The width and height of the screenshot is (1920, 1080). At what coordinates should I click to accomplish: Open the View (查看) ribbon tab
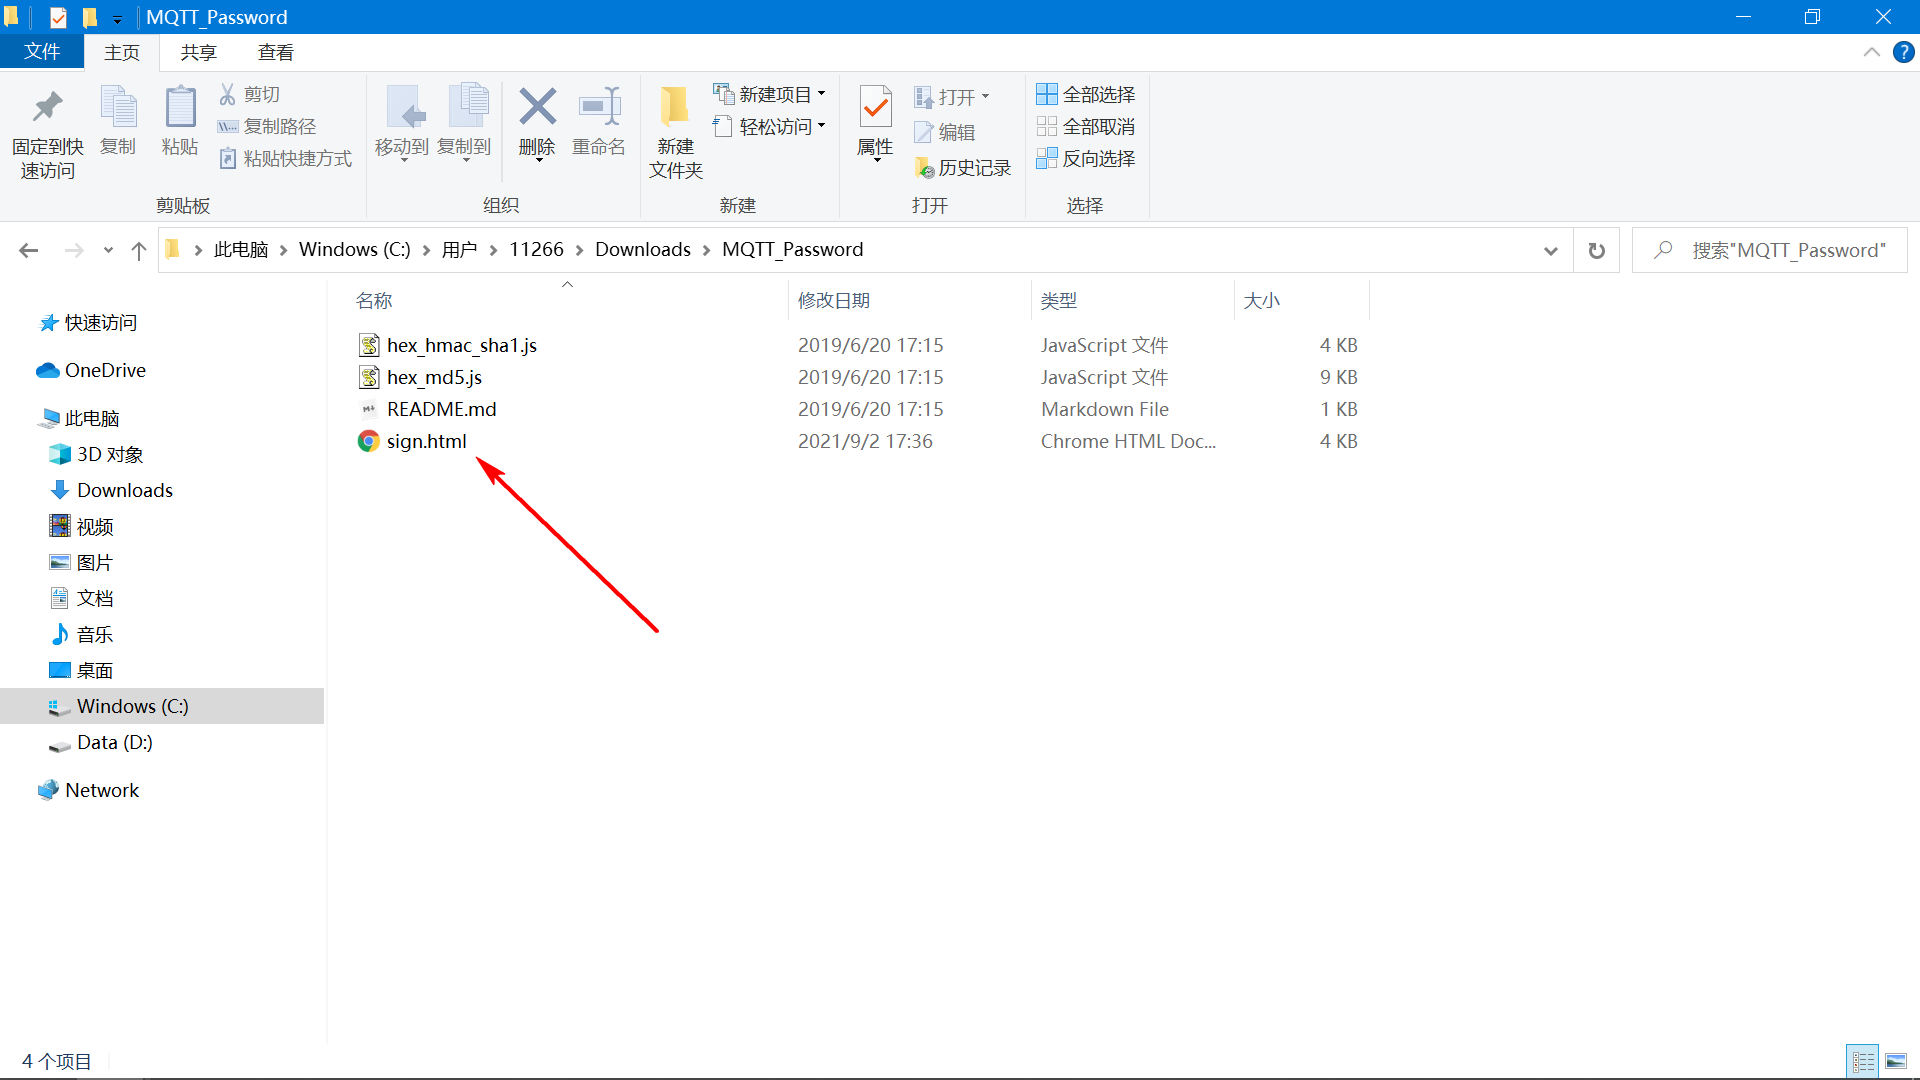click(275, 52)
